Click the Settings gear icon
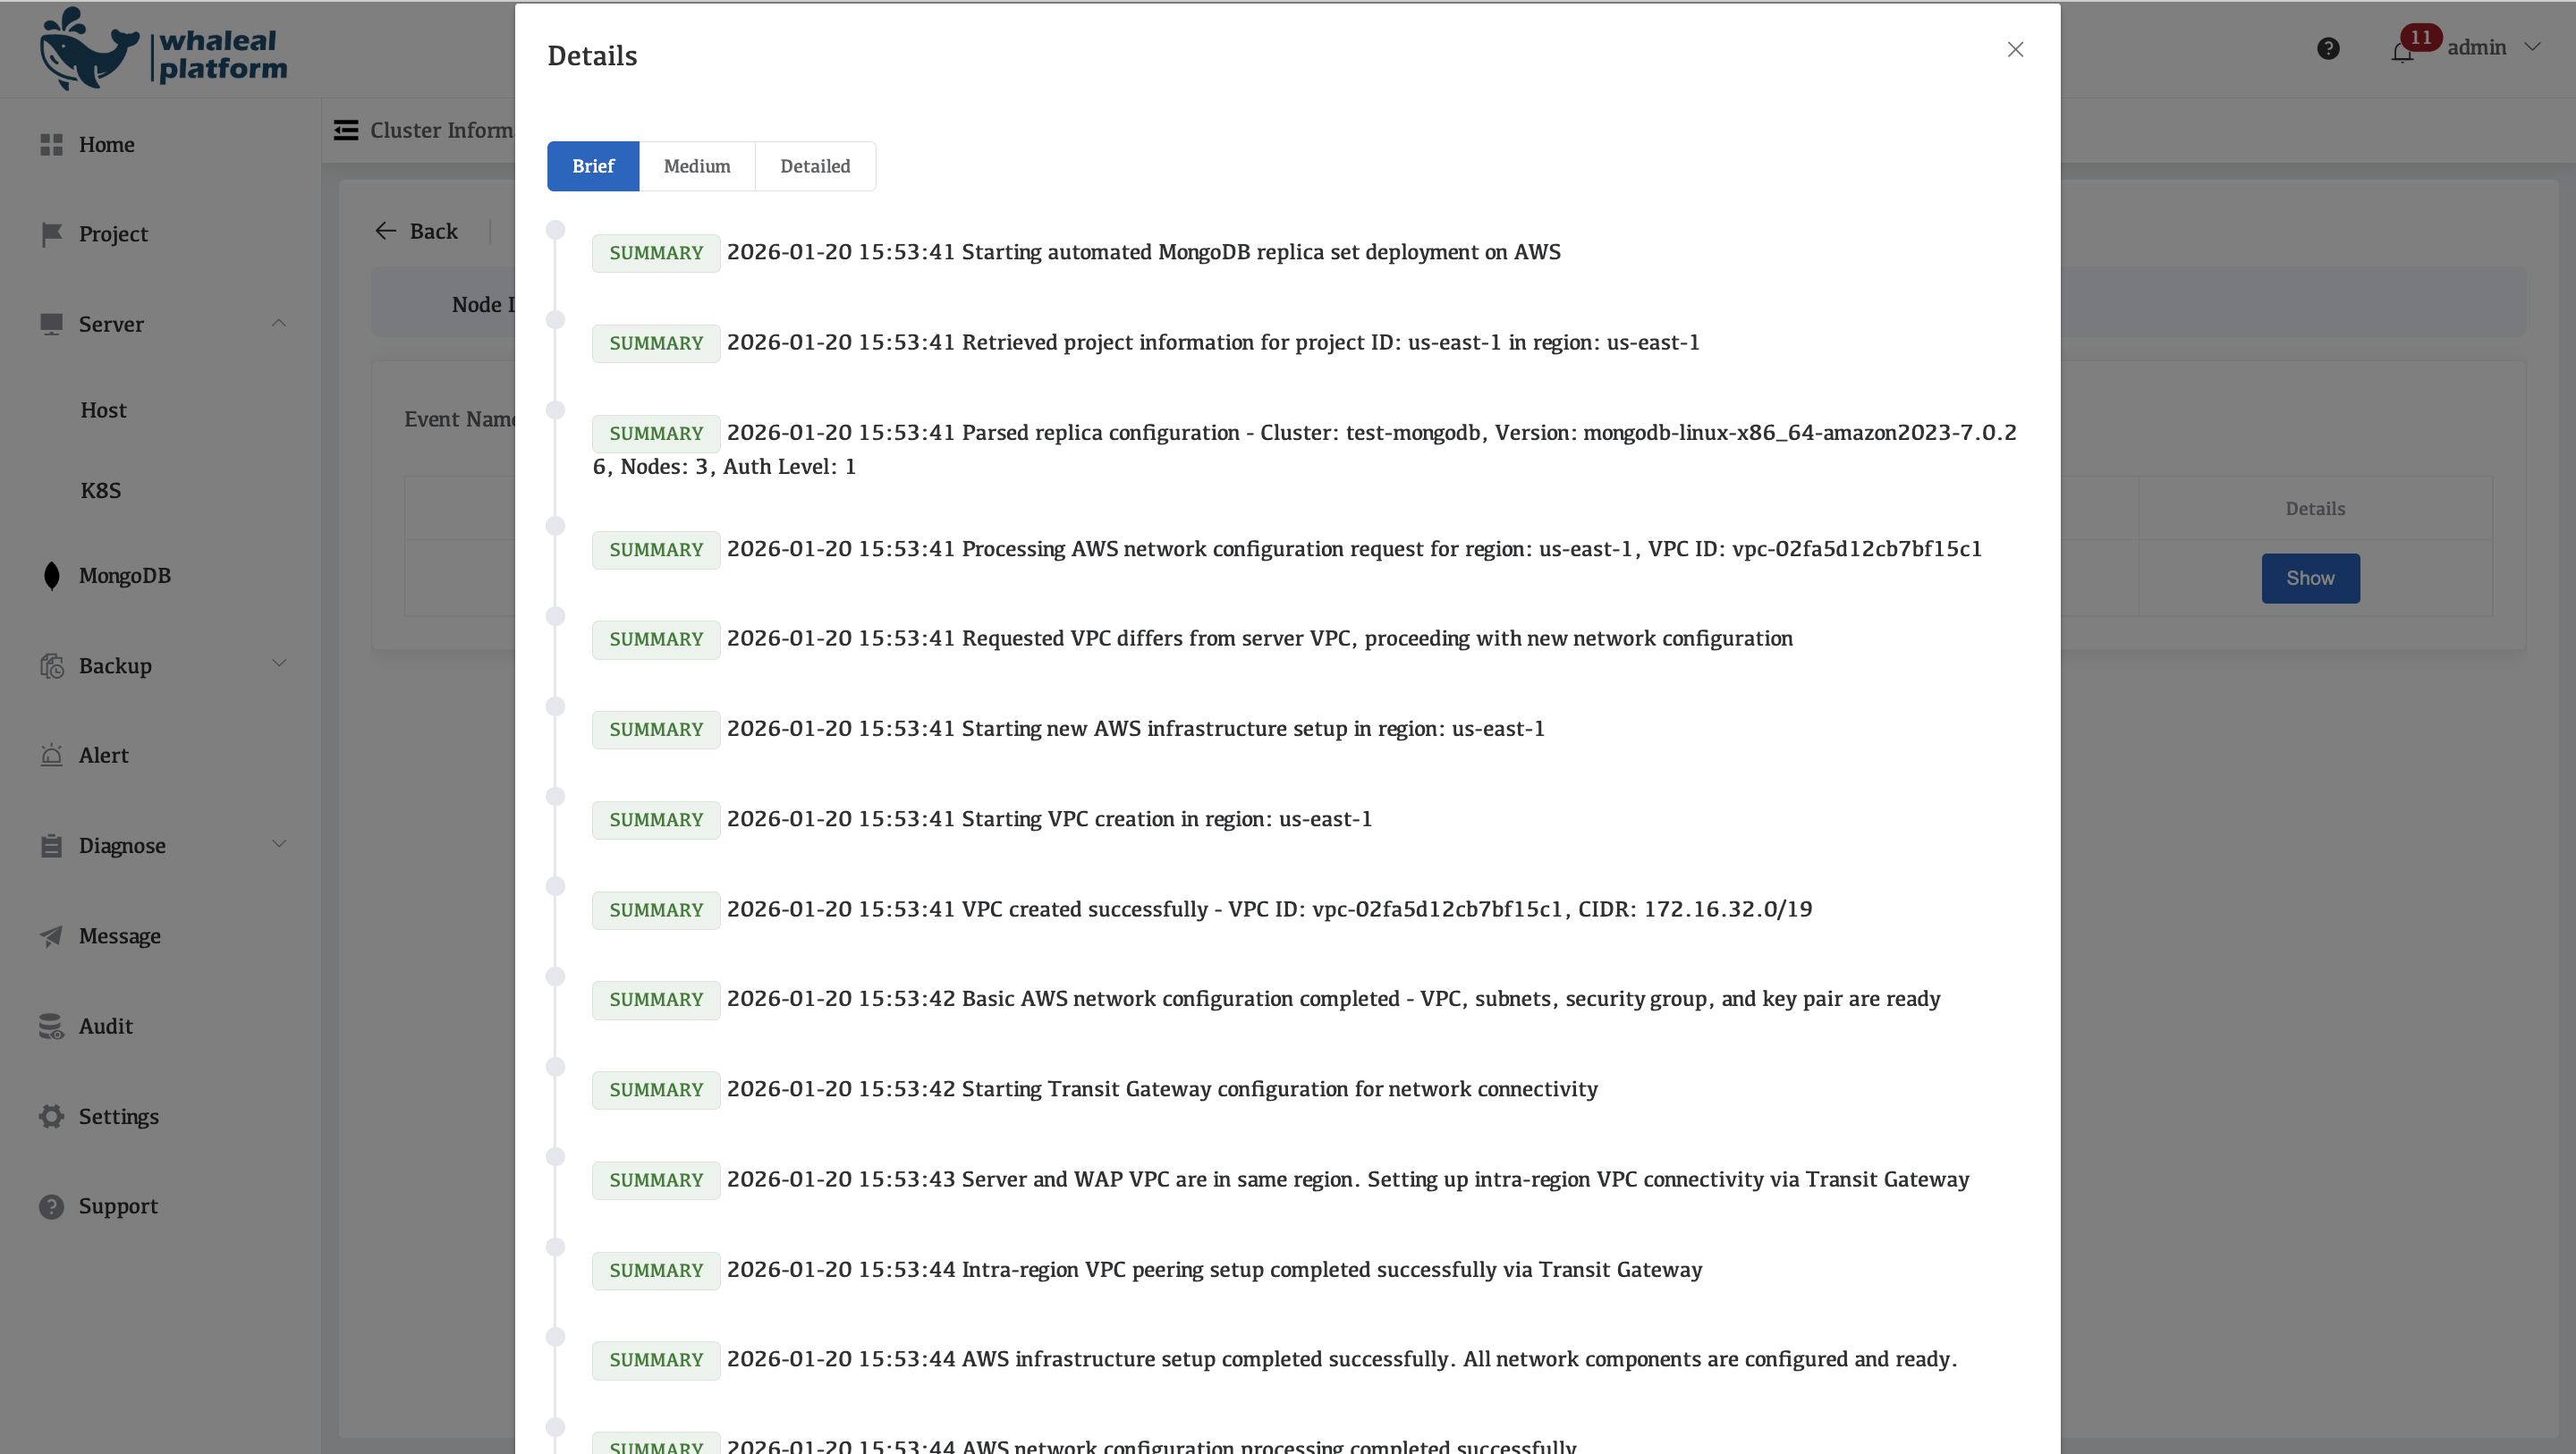The image size is (2576, 1454). [x=52, y=1116]
